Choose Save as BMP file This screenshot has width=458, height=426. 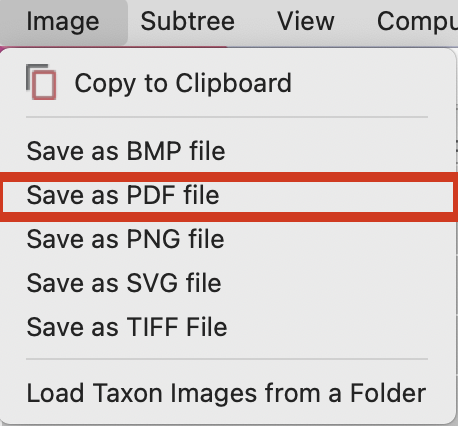point(126,151)
